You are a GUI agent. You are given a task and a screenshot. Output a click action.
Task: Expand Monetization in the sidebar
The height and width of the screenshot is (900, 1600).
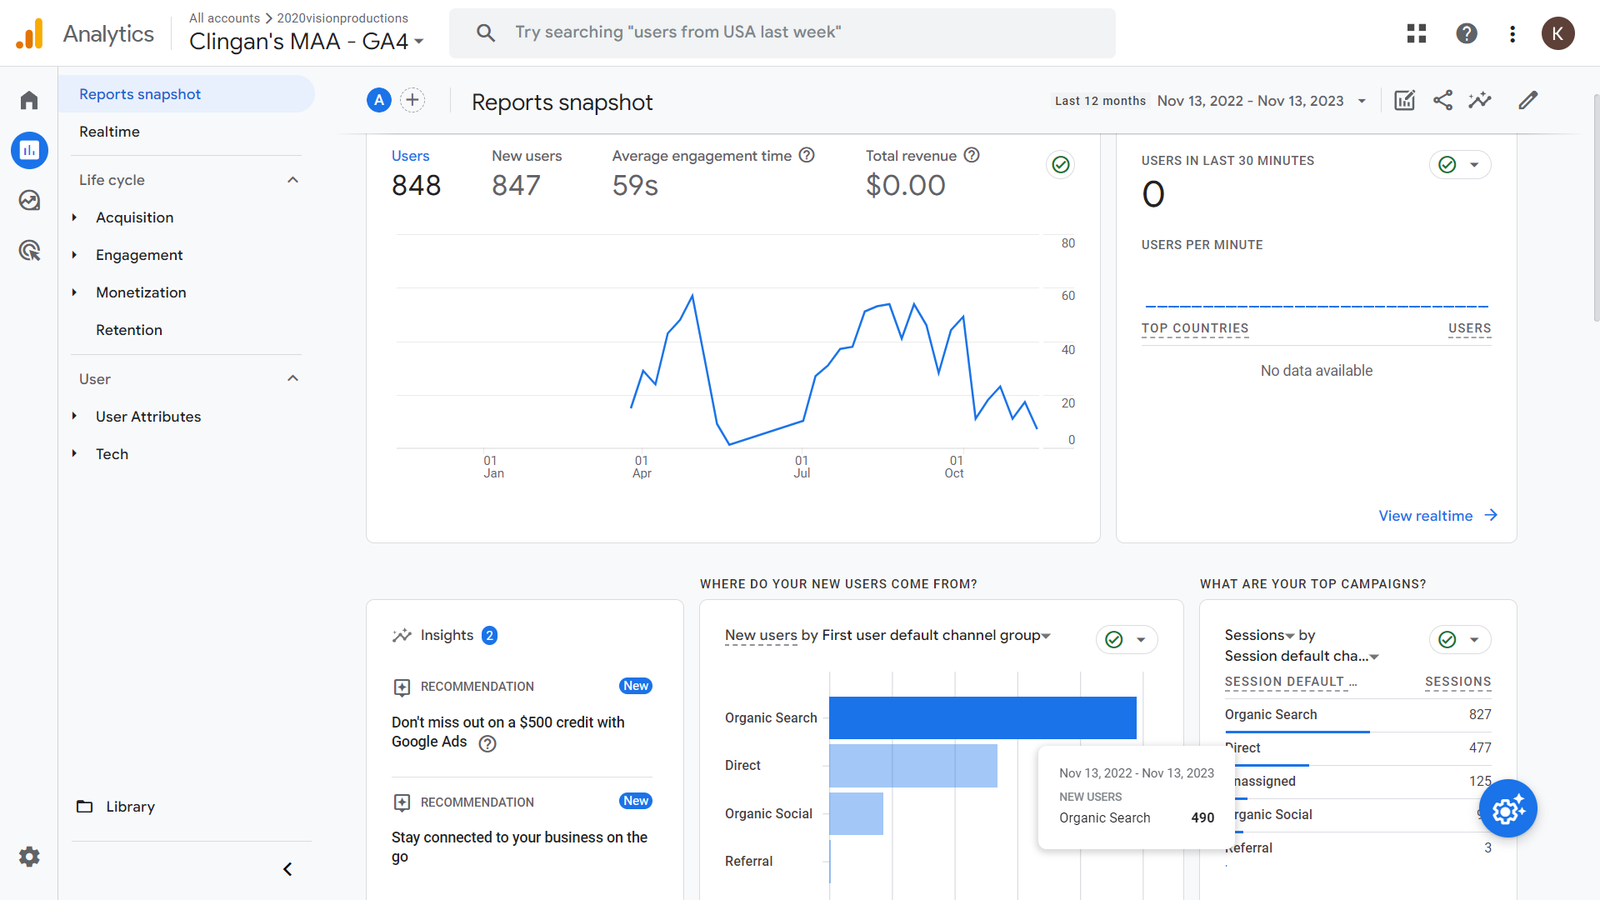(x=74, y=292)
